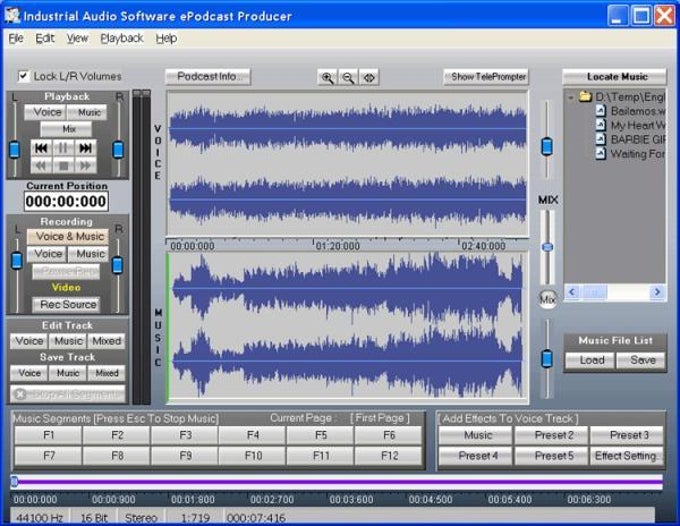This screenshot has width=680, height=526.
Task: Click the Current Position time field
Action: click(x=66, y=201)
